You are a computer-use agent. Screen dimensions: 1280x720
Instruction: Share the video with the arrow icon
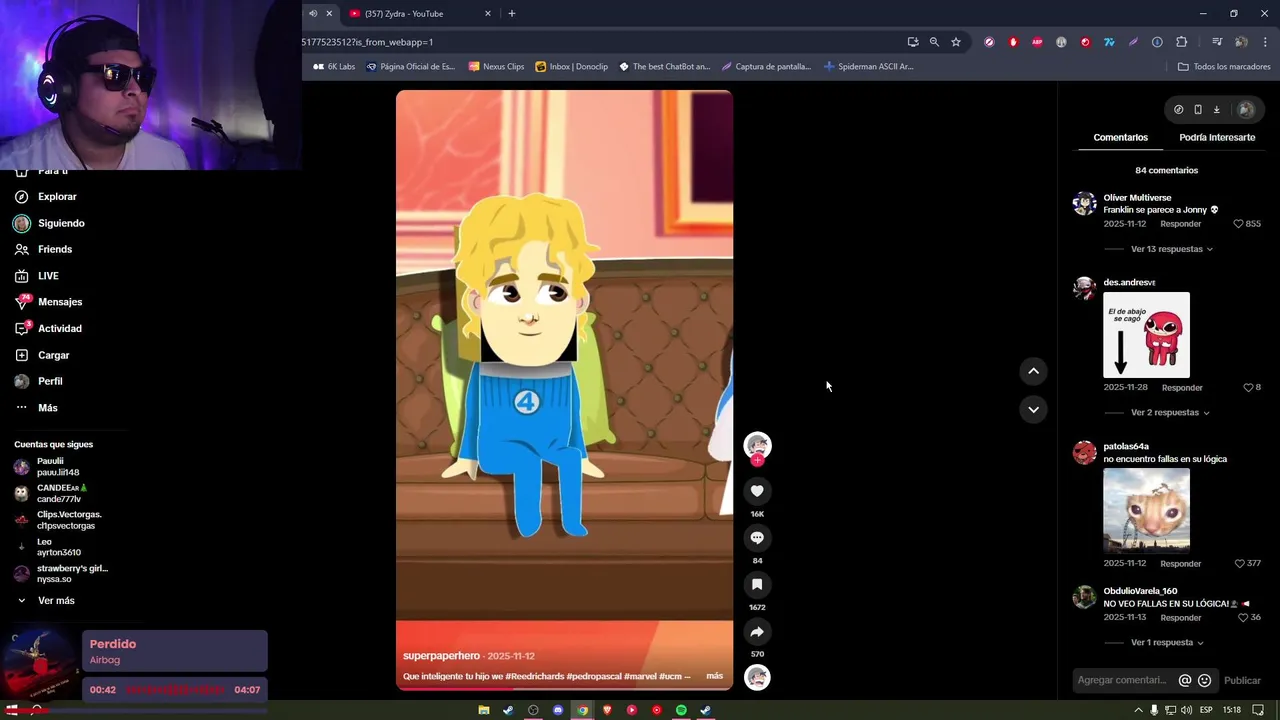[757, 632]
